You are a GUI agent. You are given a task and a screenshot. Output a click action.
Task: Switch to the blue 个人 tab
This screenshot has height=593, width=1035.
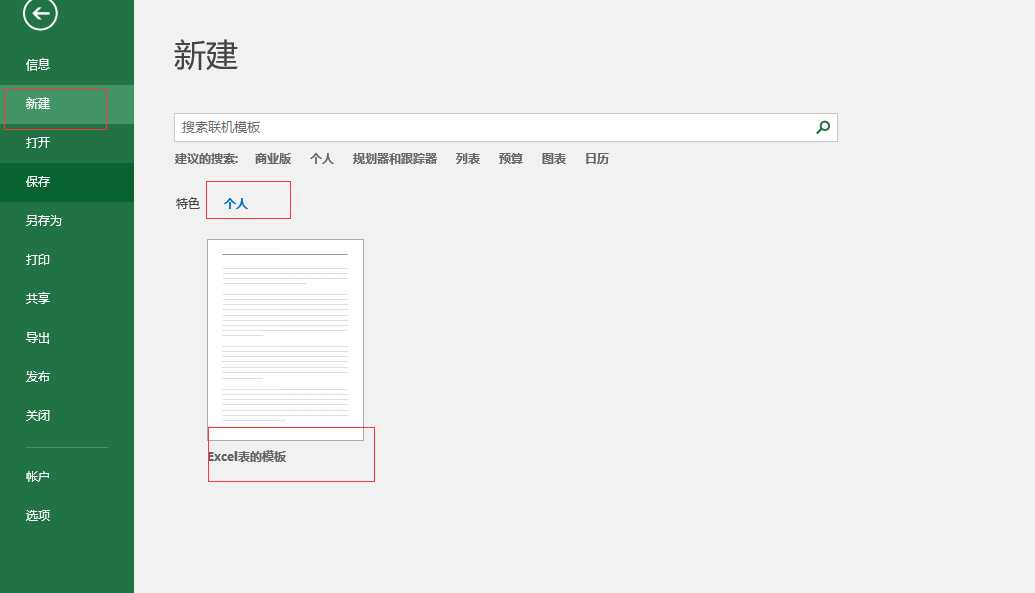tap(236, 203)
